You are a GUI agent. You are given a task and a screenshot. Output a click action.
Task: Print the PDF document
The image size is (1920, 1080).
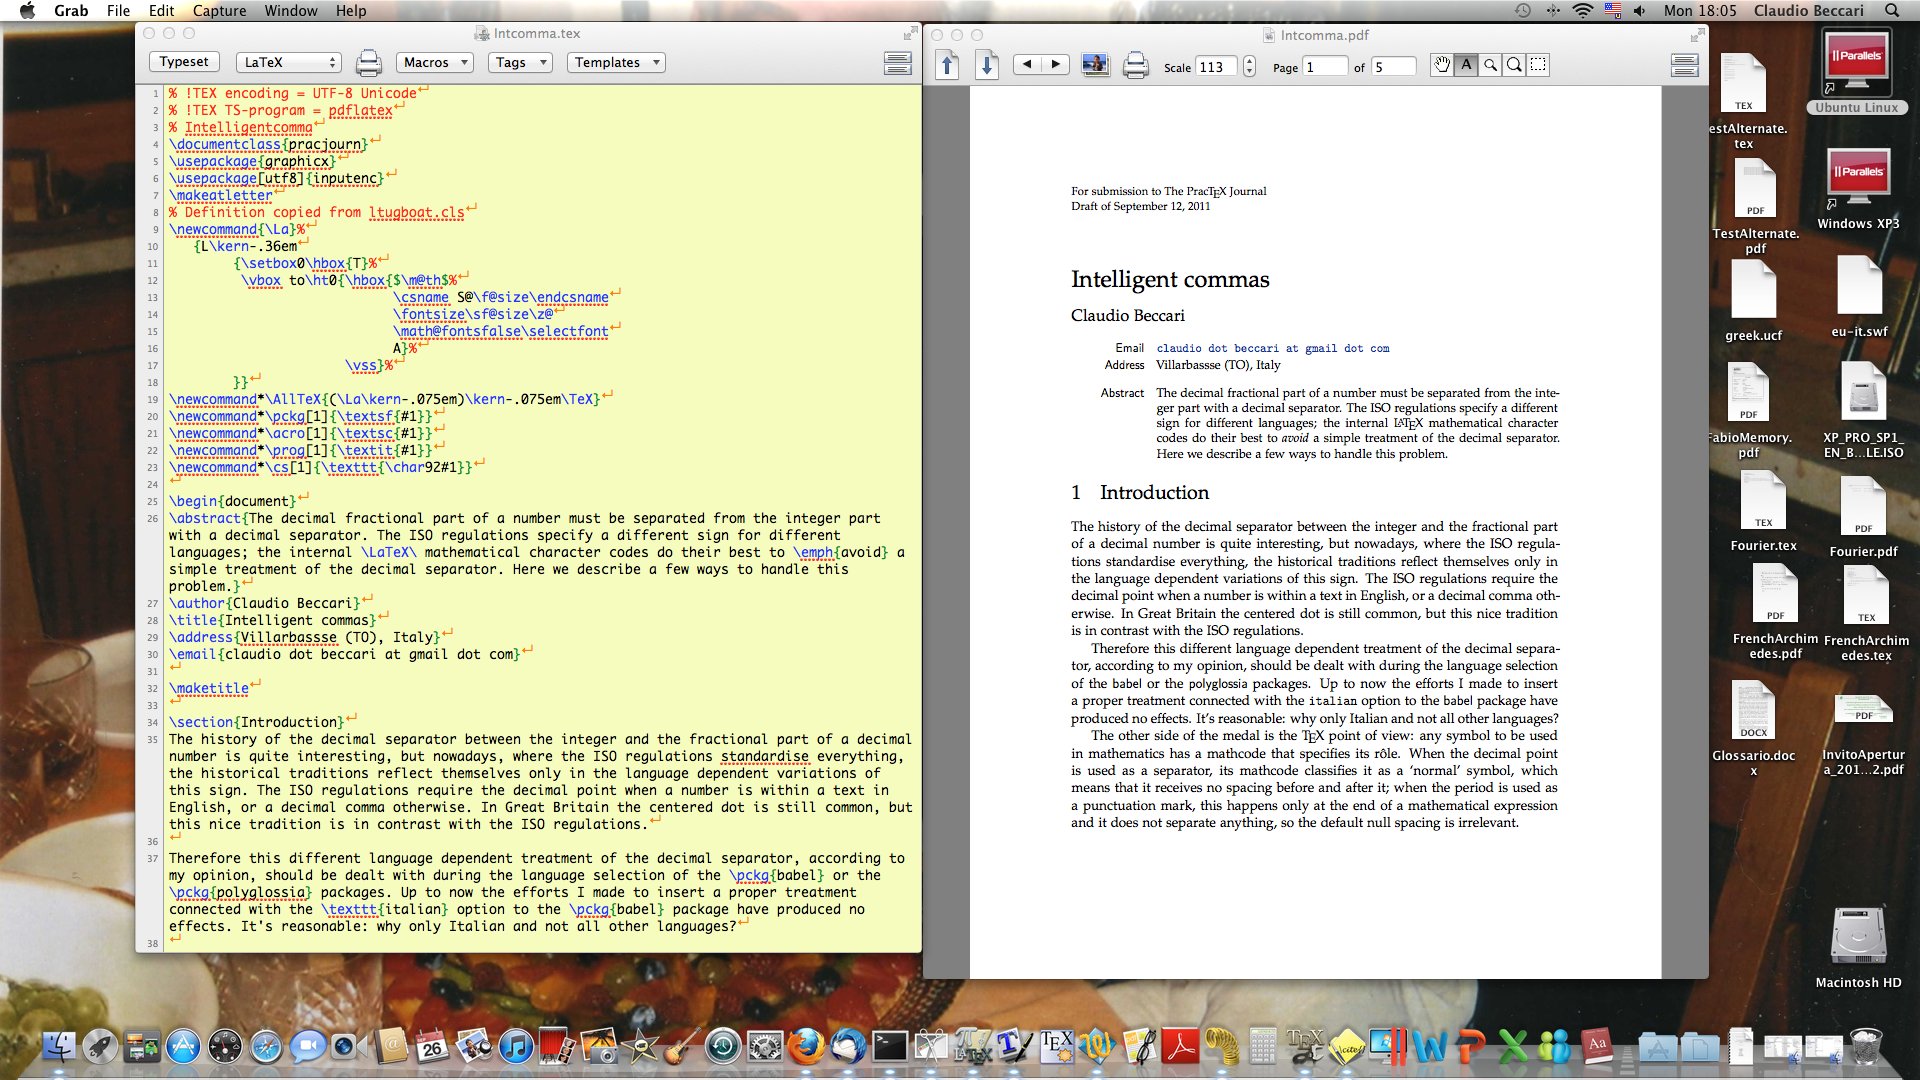[1135, 66]
